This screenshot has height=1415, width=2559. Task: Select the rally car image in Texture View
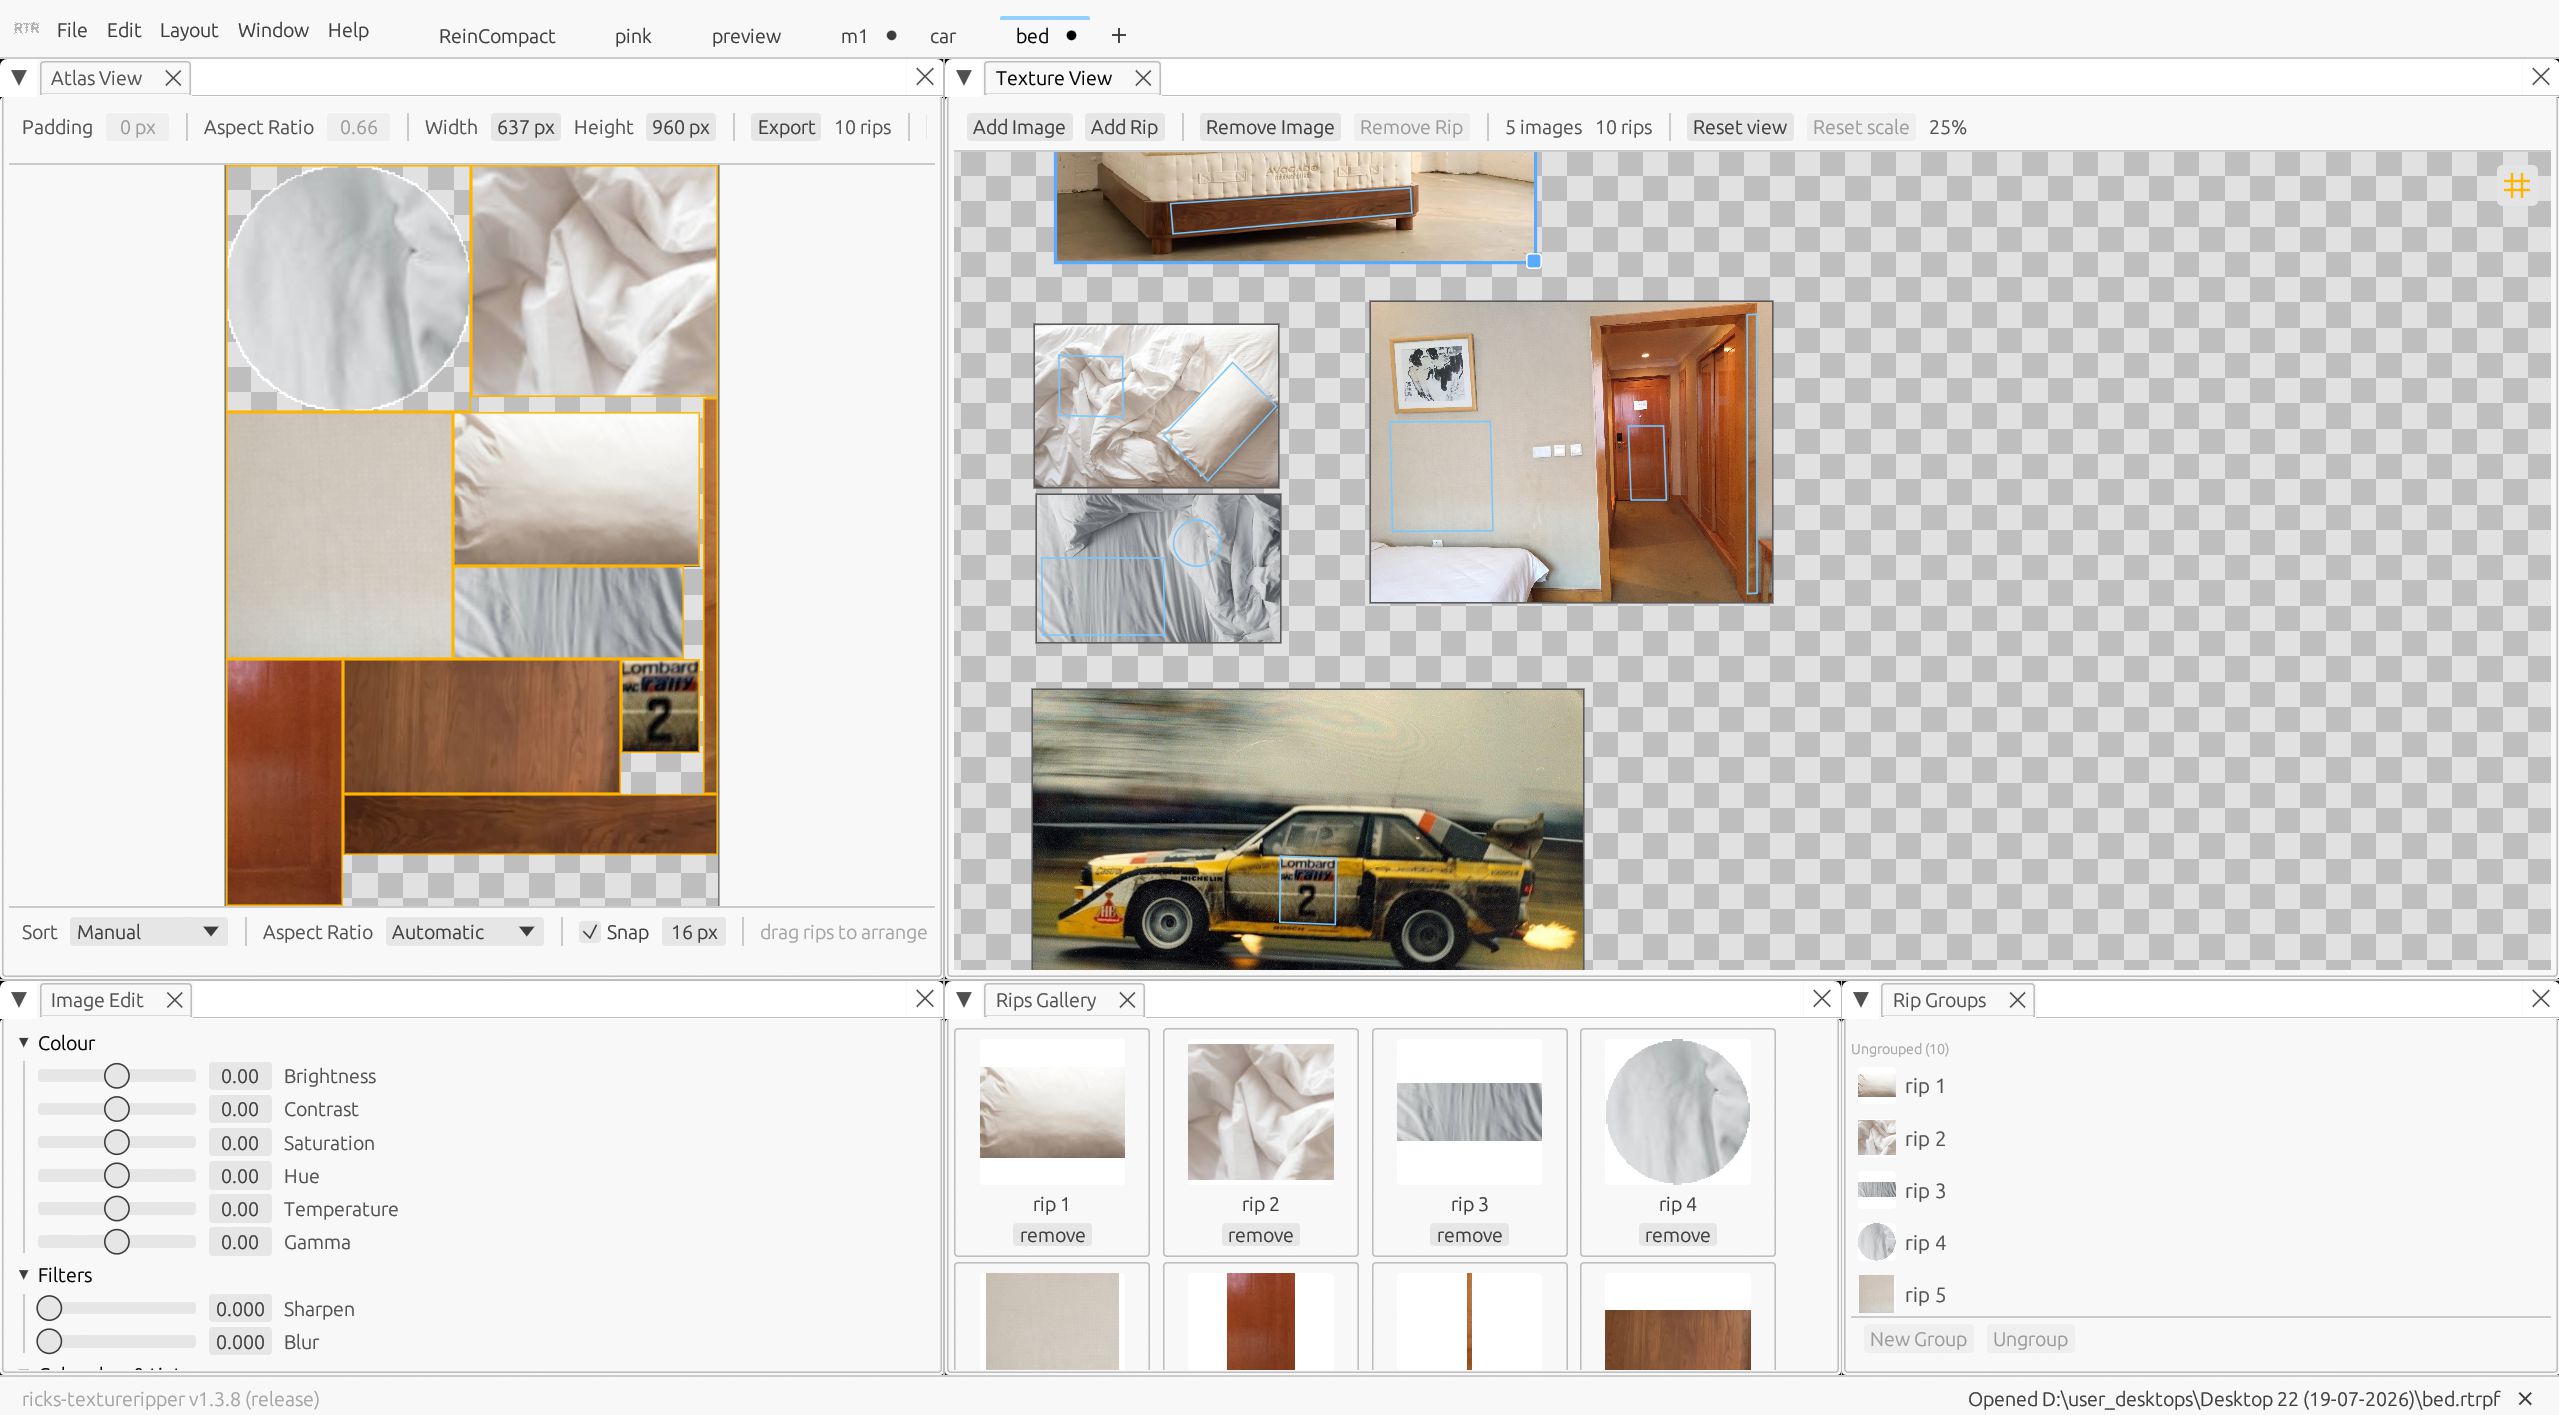click(1308, 829)
